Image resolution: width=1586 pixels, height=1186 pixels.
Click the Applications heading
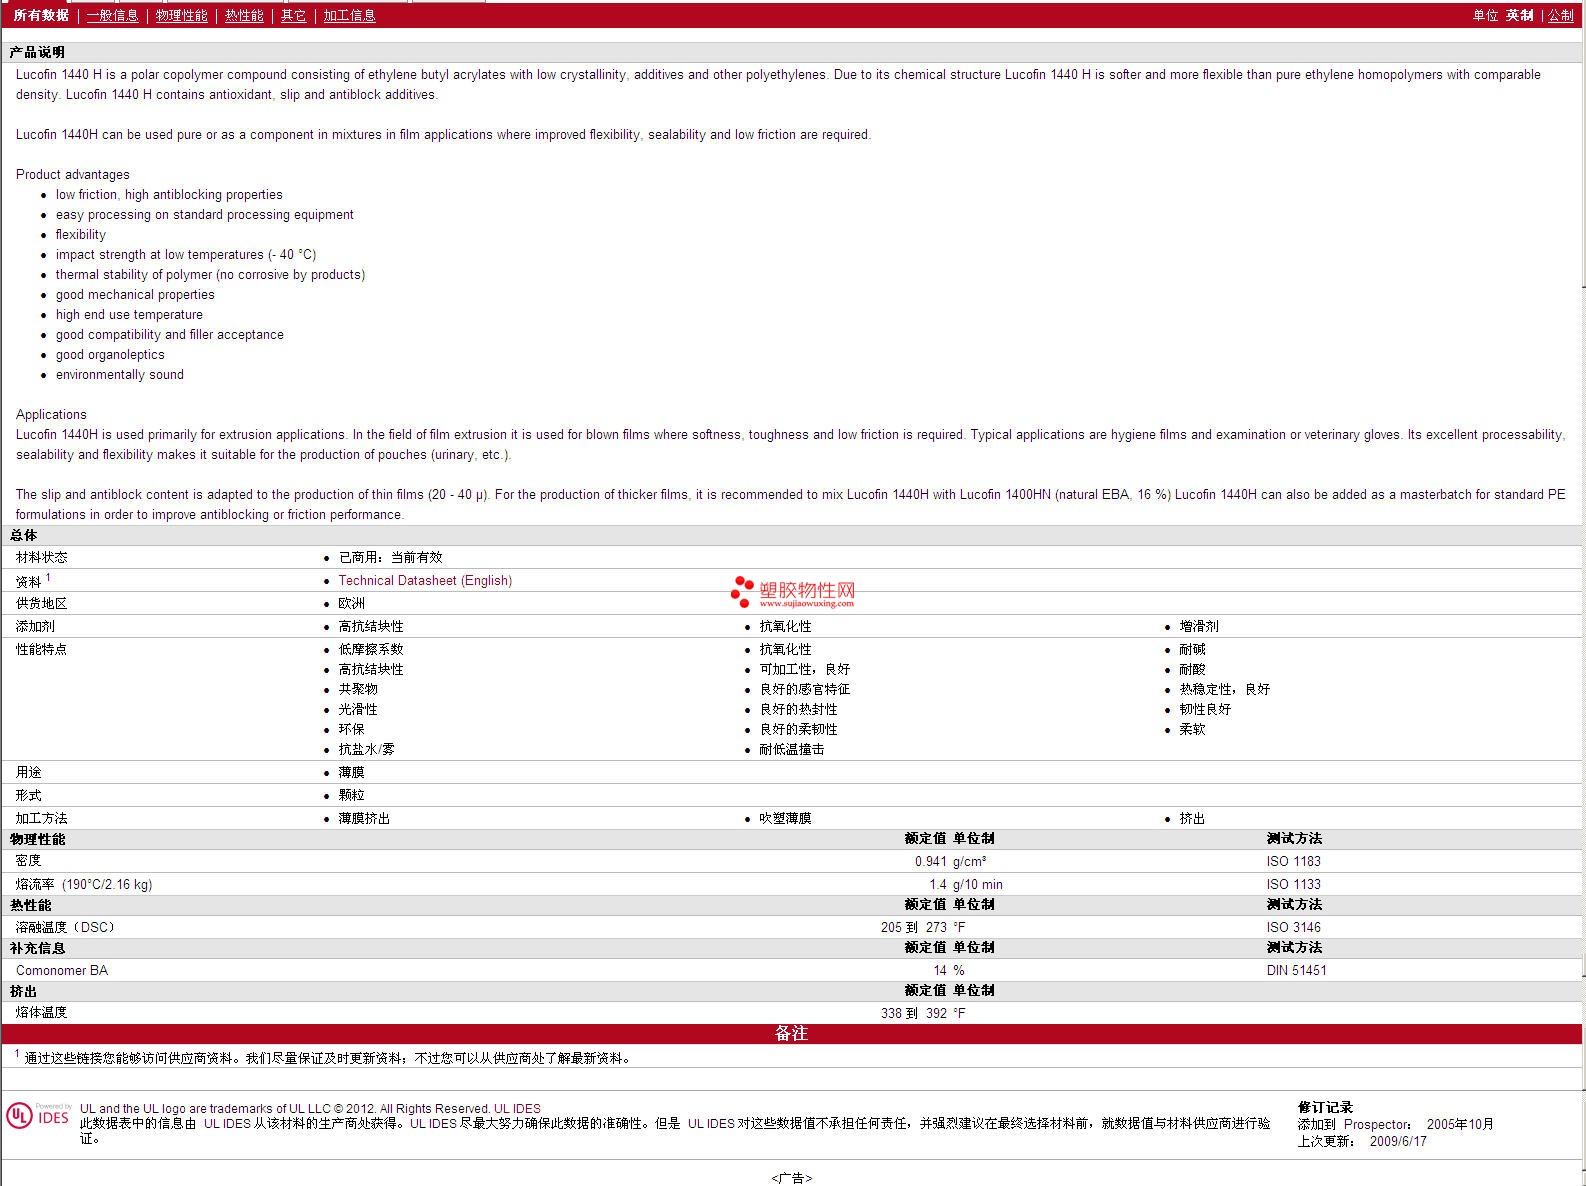pyautogui.click(x=51, y=414)
